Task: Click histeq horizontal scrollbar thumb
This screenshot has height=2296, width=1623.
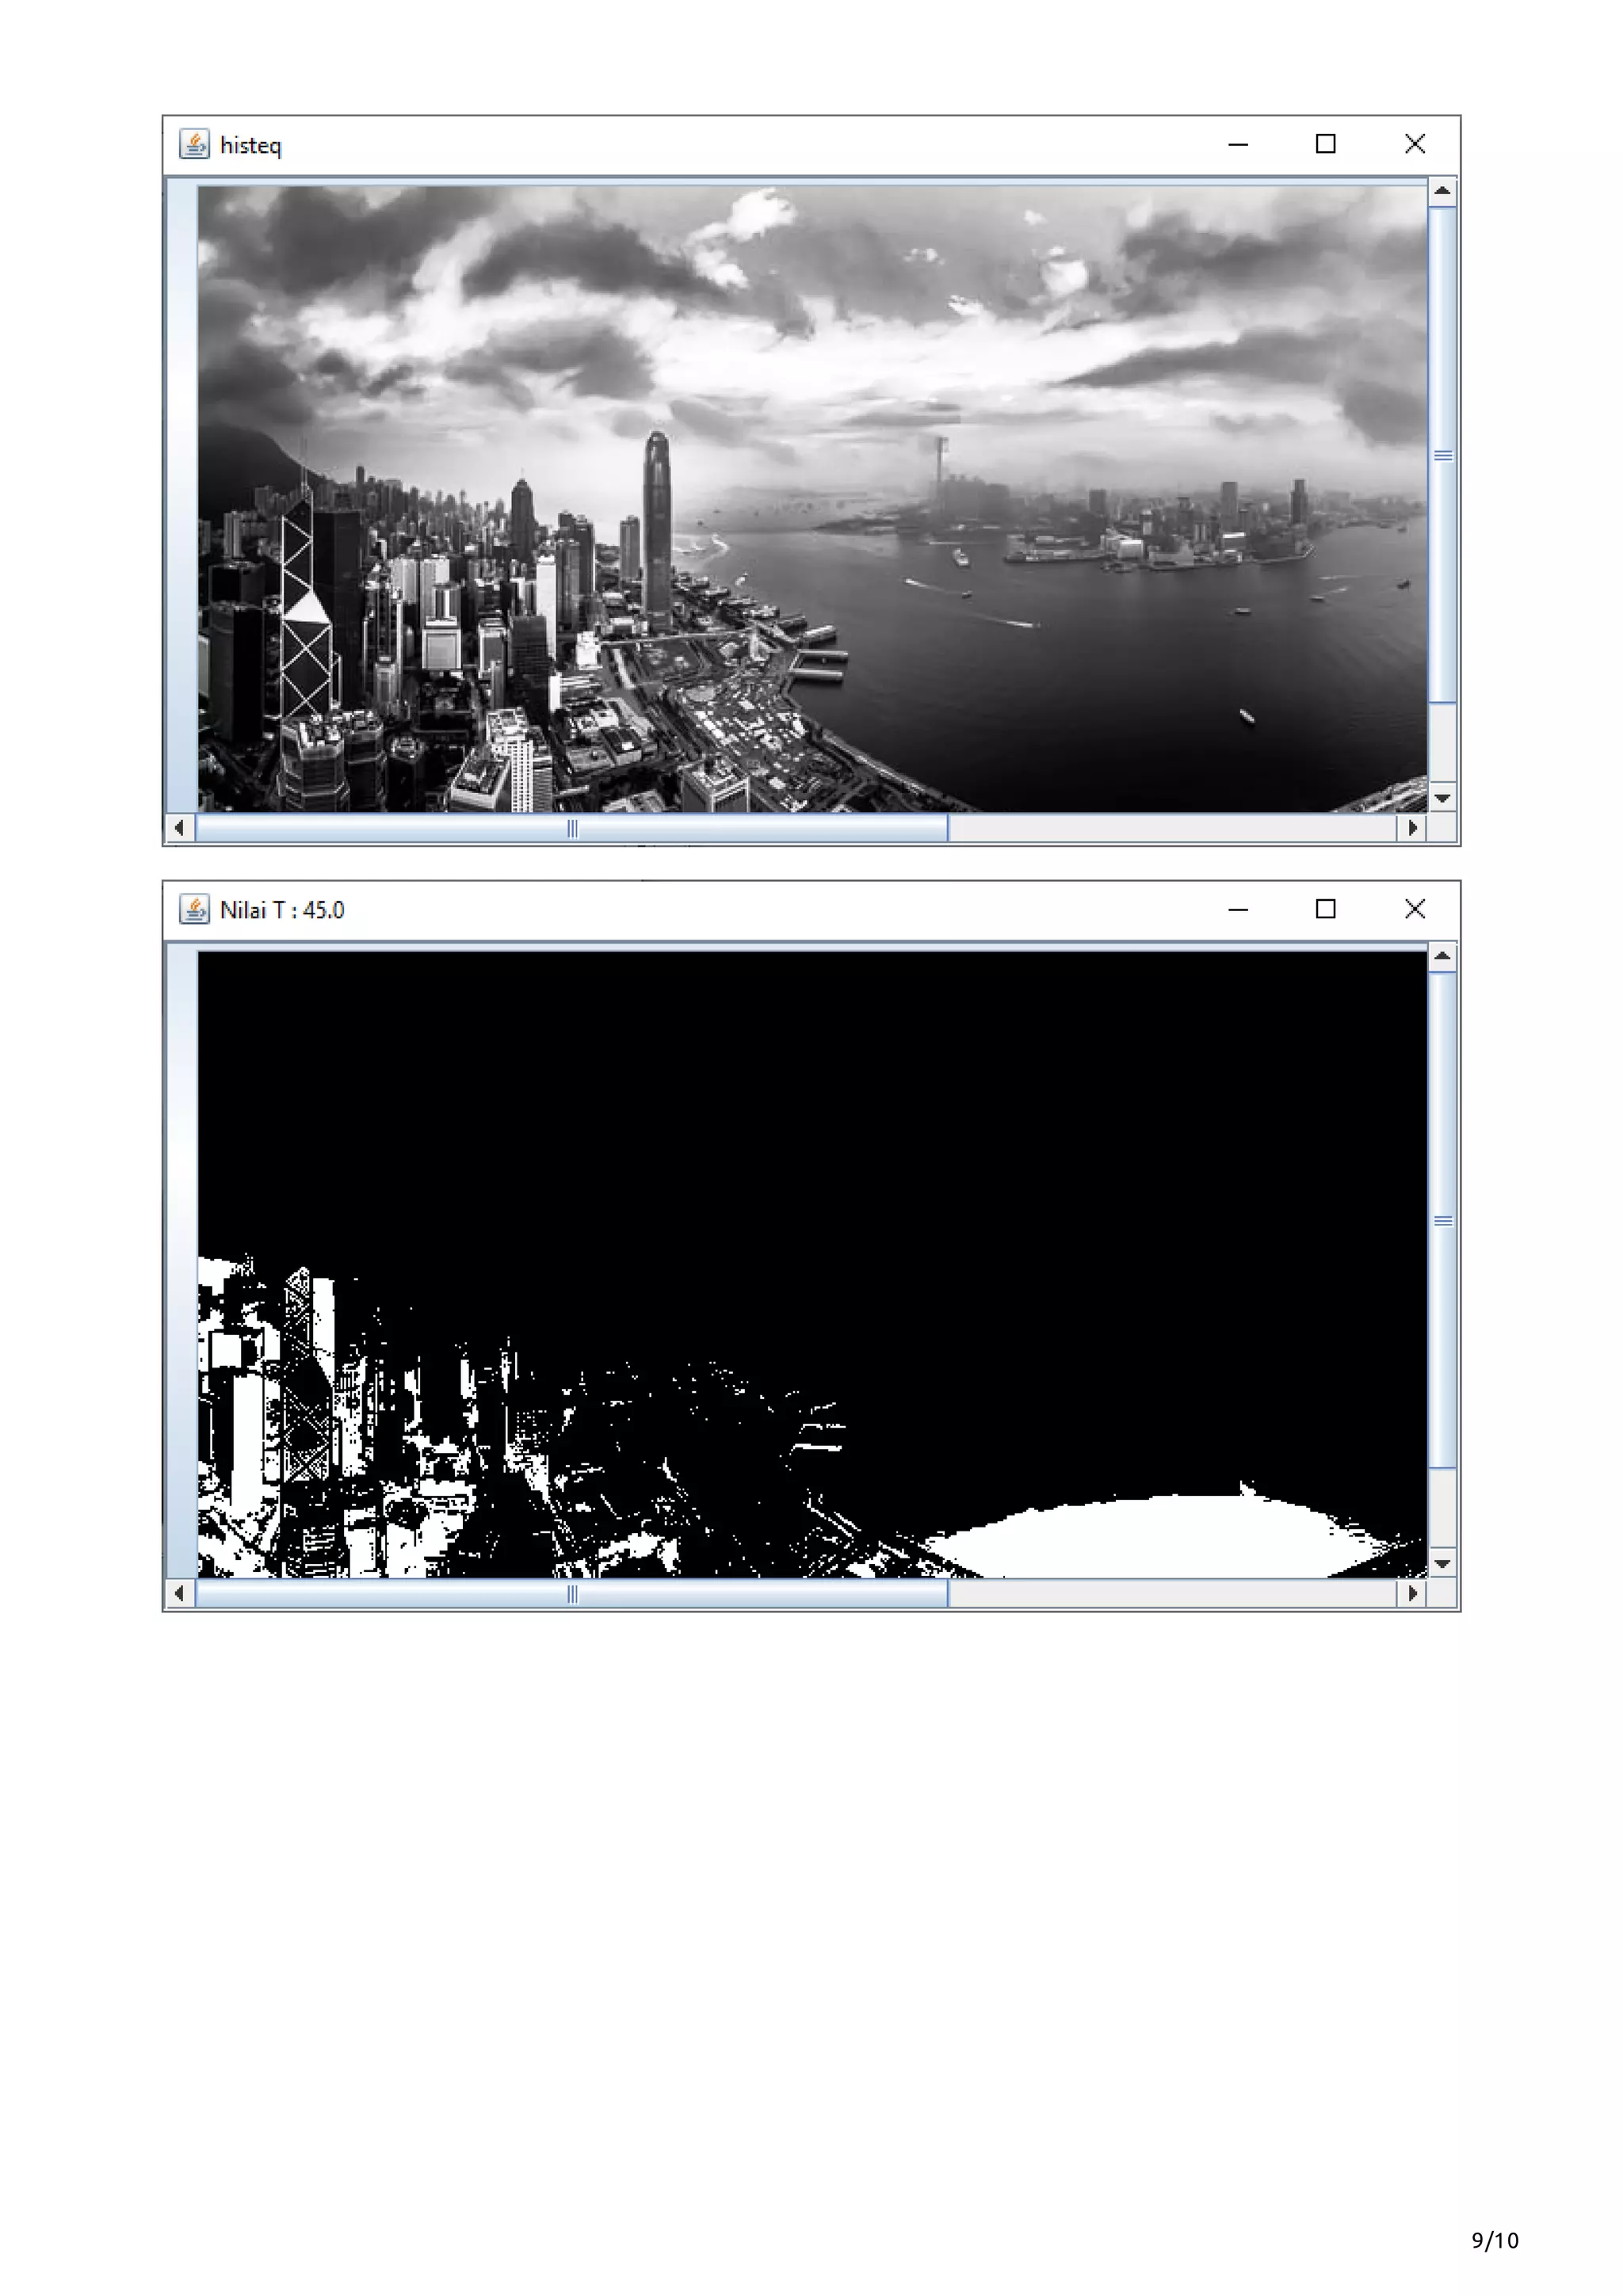Action: (x=572, y=828)
